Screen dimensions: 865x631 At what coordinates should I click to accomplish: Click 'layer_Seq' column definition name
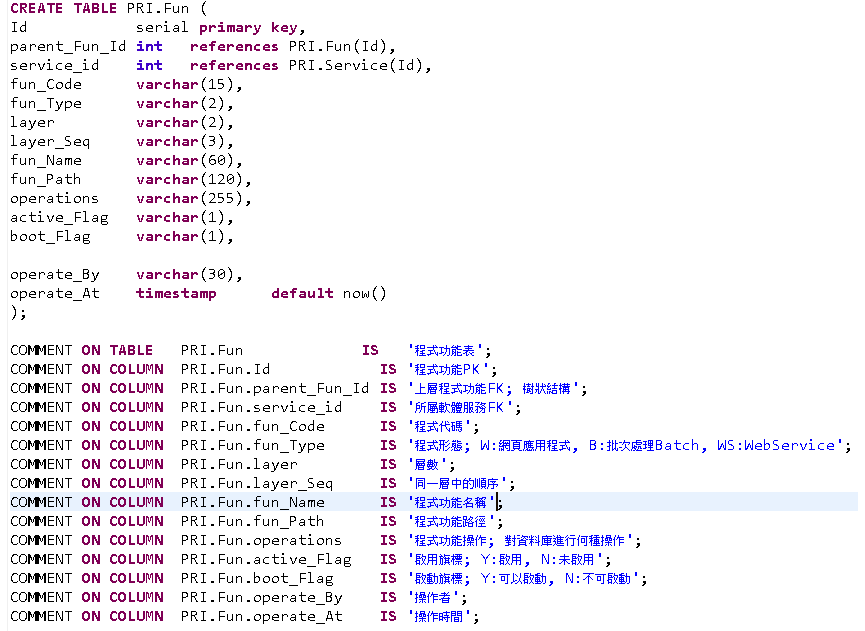50,142
